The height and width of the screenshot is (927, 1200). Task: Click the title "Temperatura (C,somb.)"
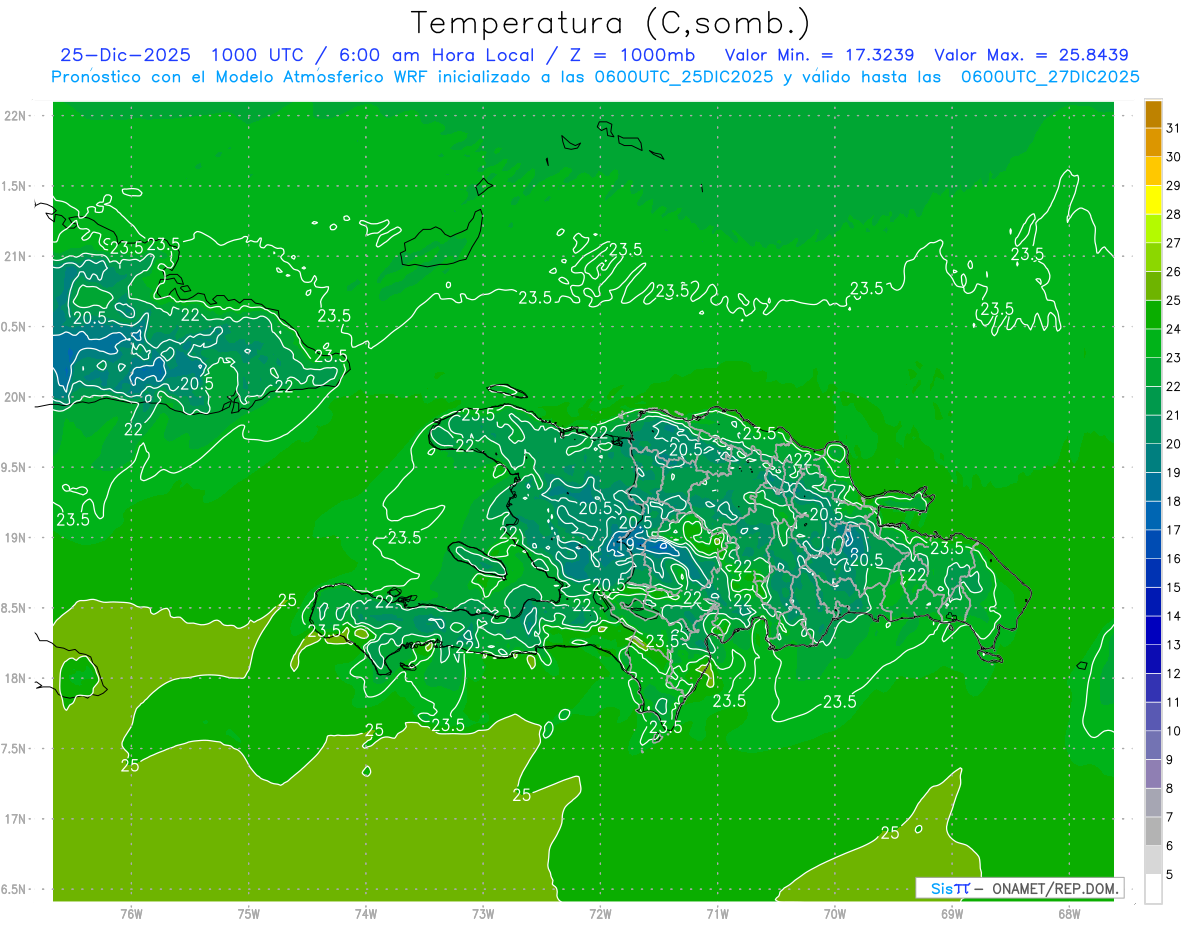click(x=610, y=23)
